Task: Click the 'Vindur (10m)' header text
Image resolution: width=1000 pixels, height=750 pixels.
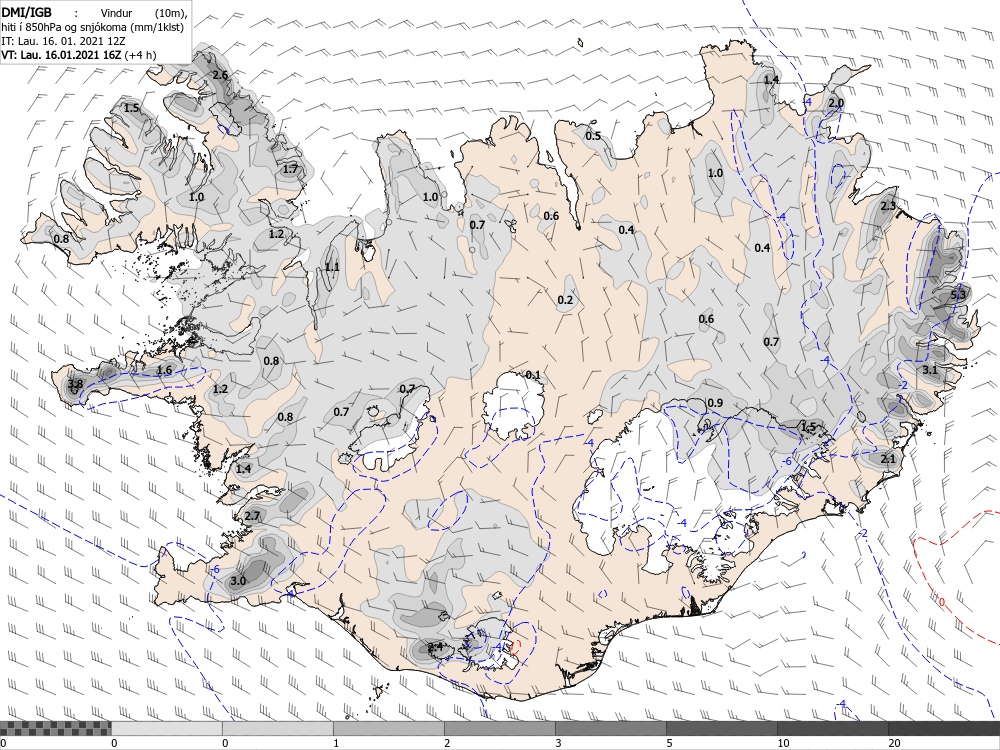Action: tap(142, 13)
